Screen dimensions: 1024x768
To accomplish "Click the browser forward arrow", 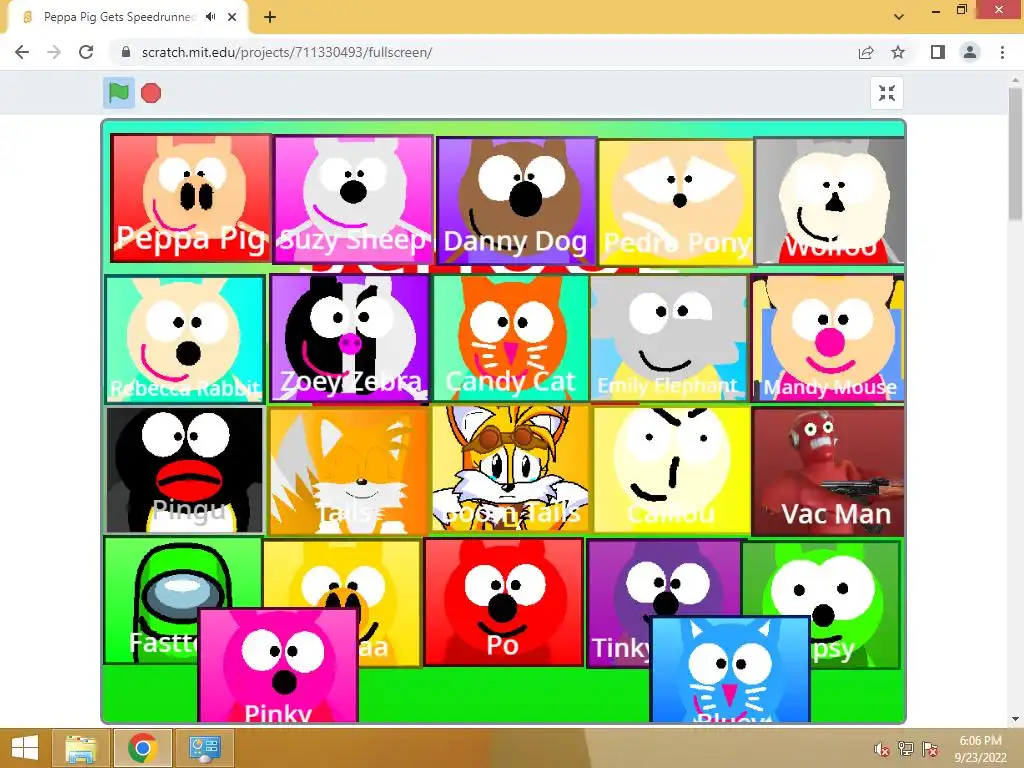I will click(54, 52).
